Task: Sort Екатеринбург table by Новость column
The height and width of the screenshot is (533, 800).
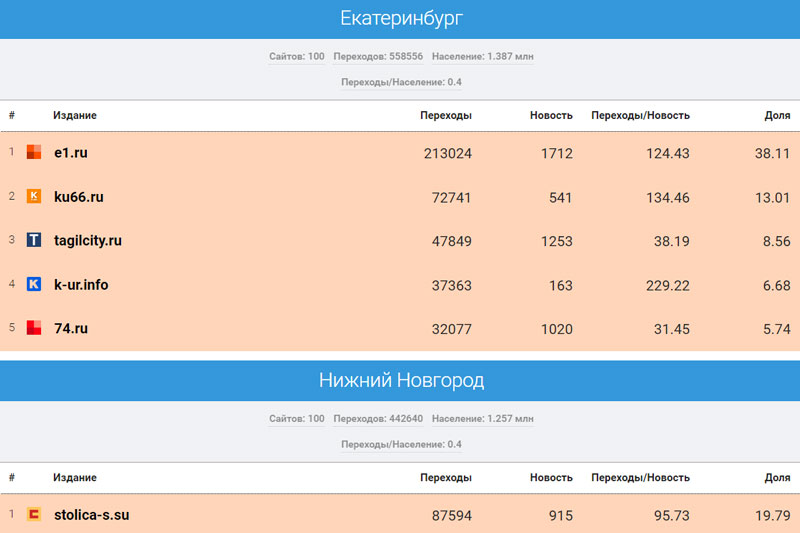Action: (551, 116)
